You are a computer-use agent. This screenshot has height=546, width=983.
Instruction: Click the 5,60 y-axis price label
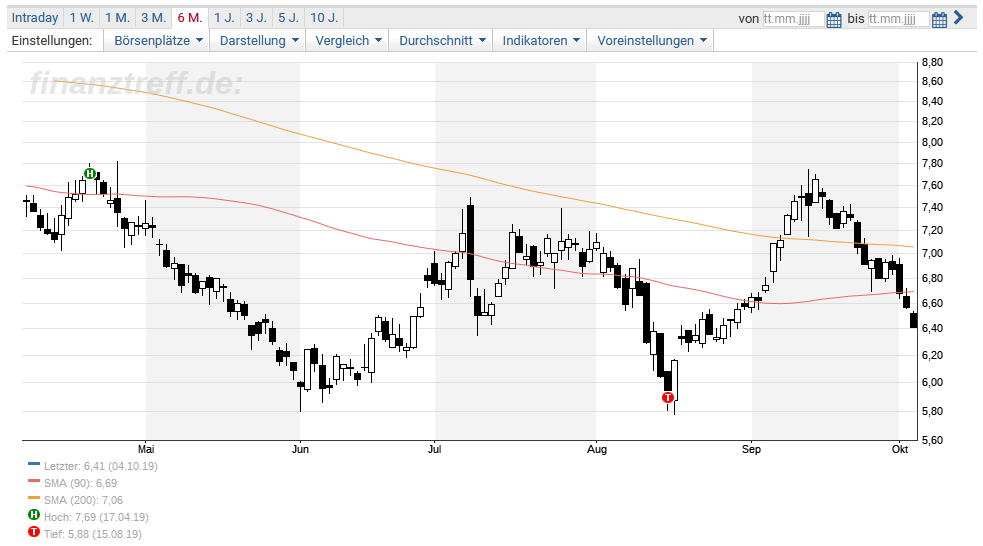932,440
